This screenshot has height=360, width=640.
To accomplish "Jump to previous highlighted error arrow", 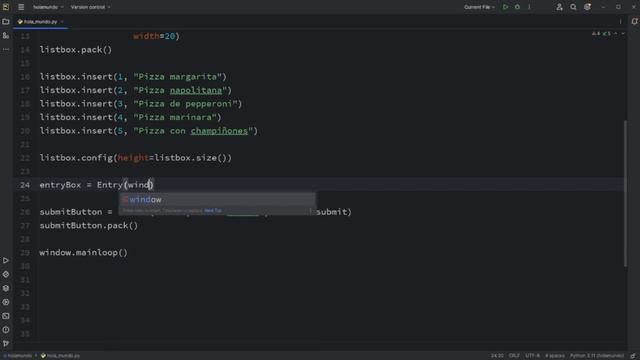I will [616, 33].
